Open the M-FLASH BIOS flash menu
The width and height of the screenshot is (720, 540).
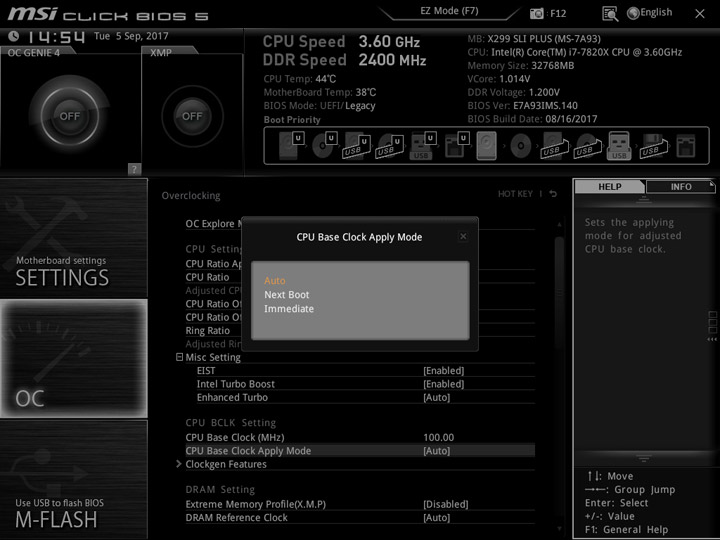[73, 479]
